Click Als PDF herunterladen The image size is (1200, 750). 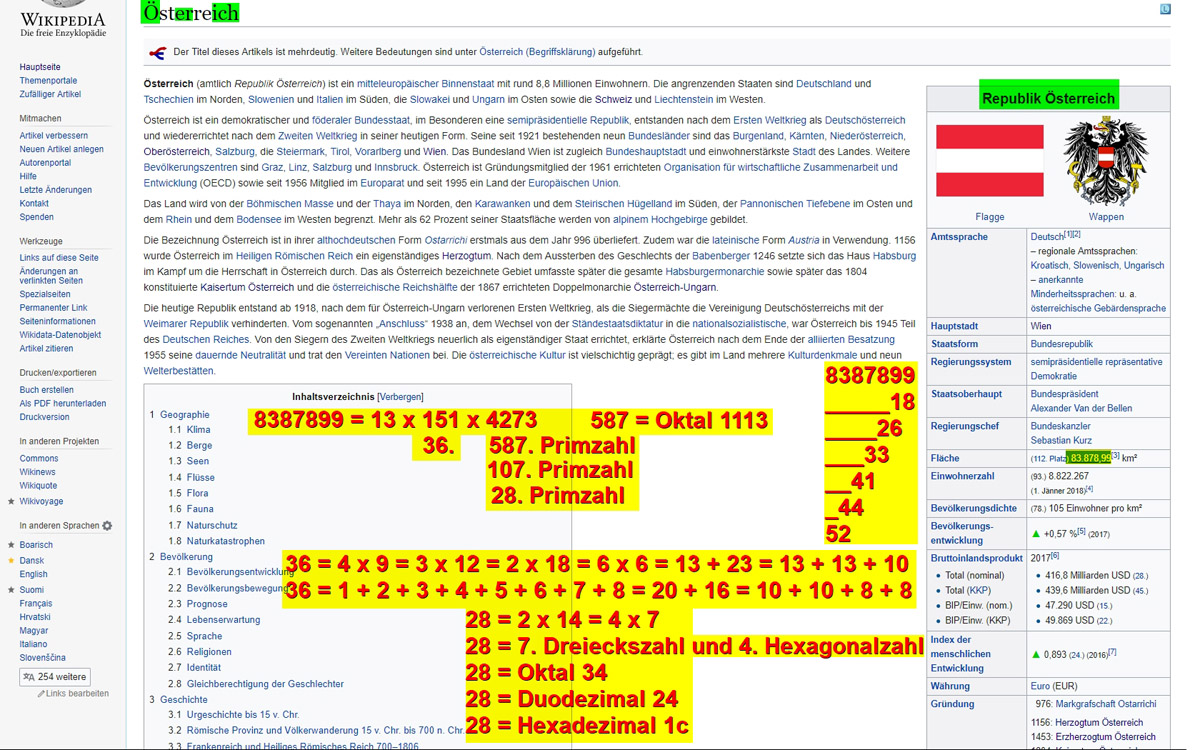point(63,404)
